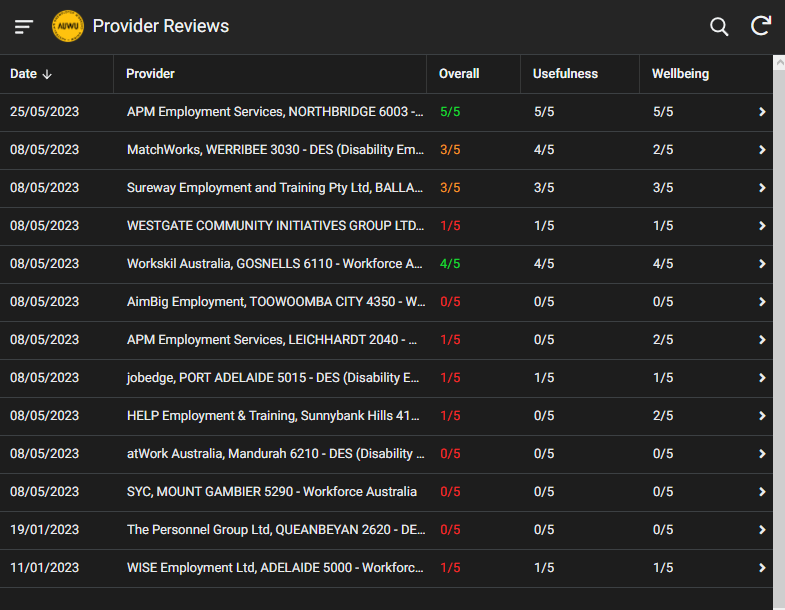The height and width of the screenshot is (610, 785).
Task: Select APM Employment Services, LEICHHARDT text
Action: pyautogui.click(x=271, y=340)
